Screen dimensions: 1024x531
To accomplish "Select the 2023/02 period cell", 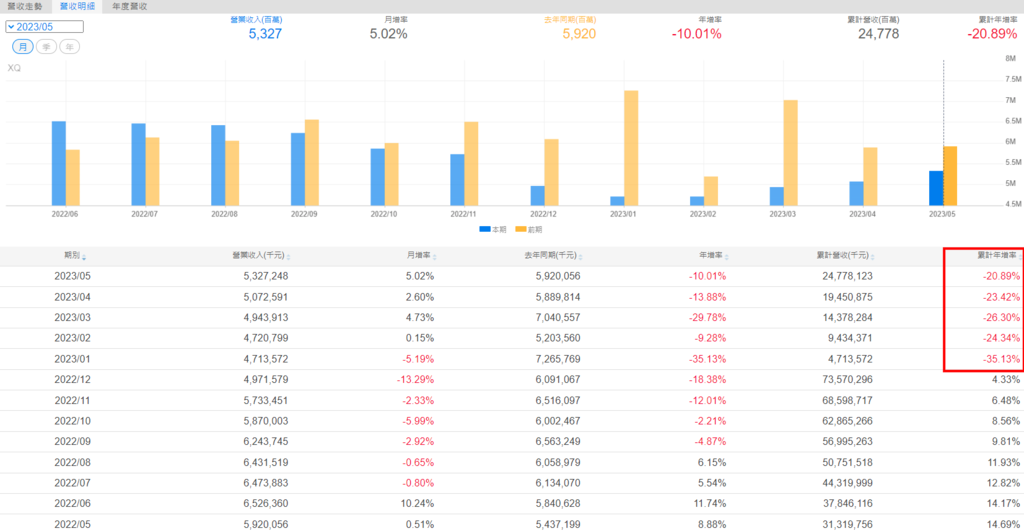I will point(72,338).
